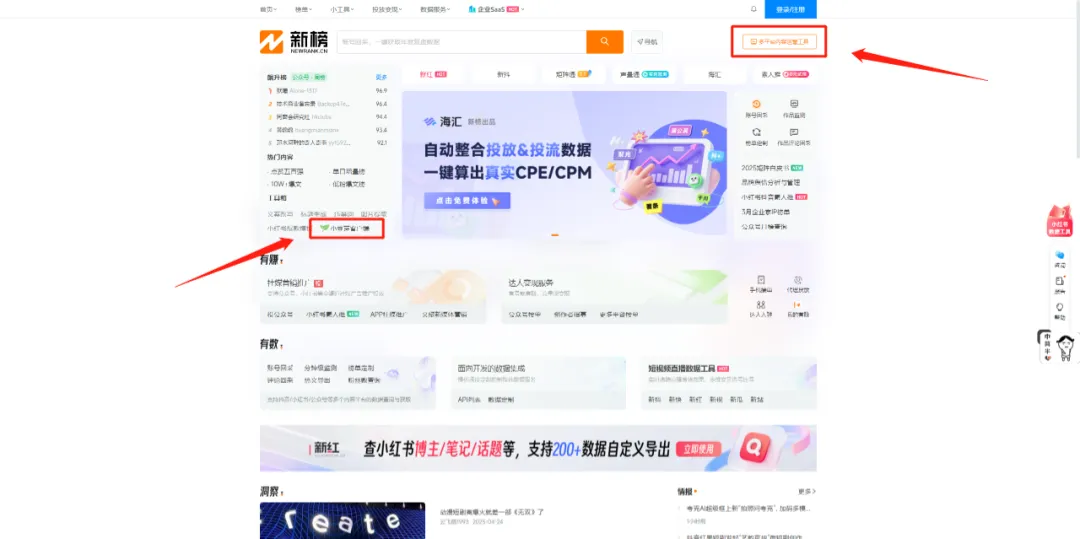Switch to the 海汇 product tab

pos(714,74)
